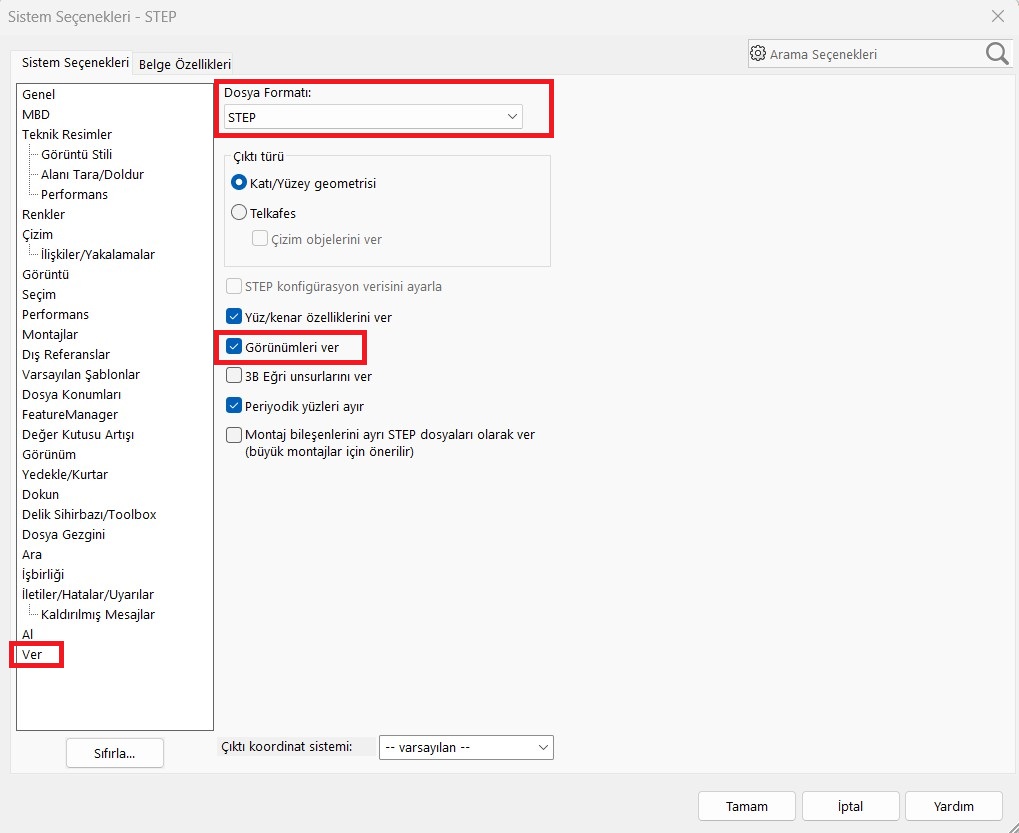Select Ara category
This screenshot has height=833, width=1019.
point(32,554)
